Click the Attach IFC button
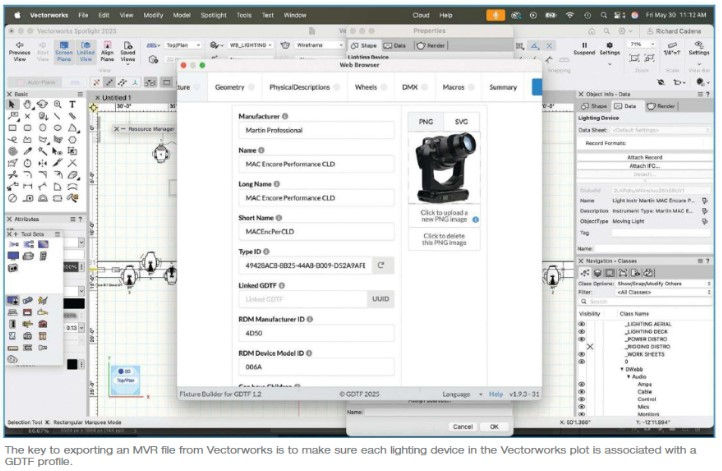Viewport: 722px width, 471px height. (645, 166)
